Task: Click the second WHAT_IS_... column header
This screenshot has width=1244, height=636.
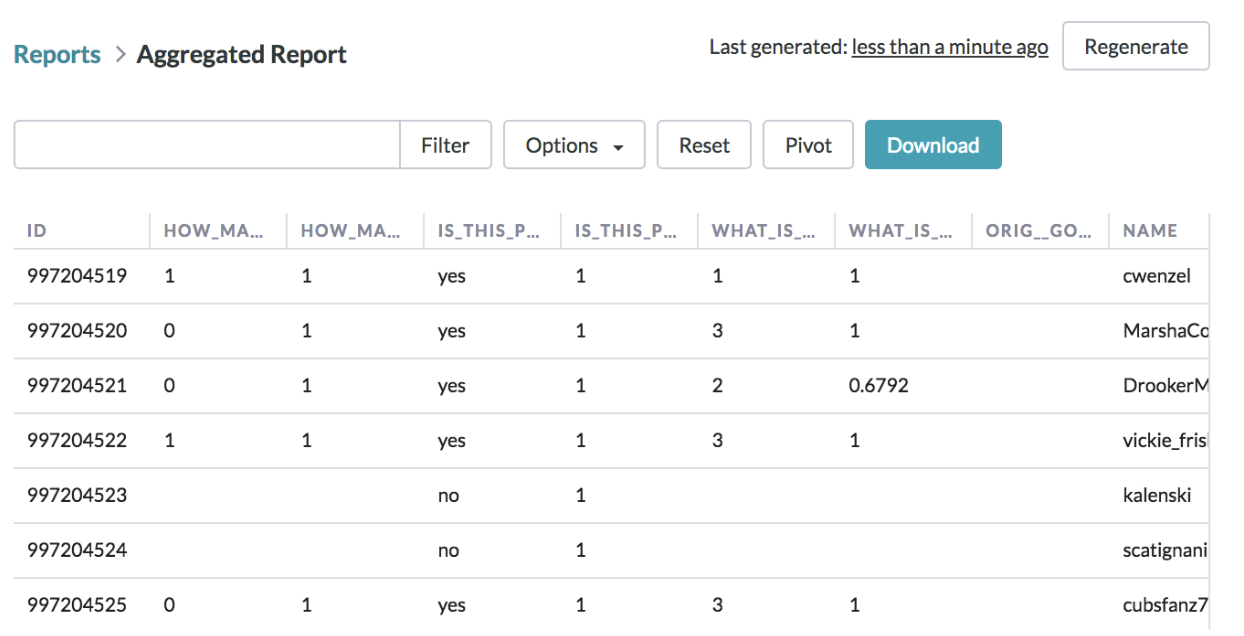Action: [900, 230]
